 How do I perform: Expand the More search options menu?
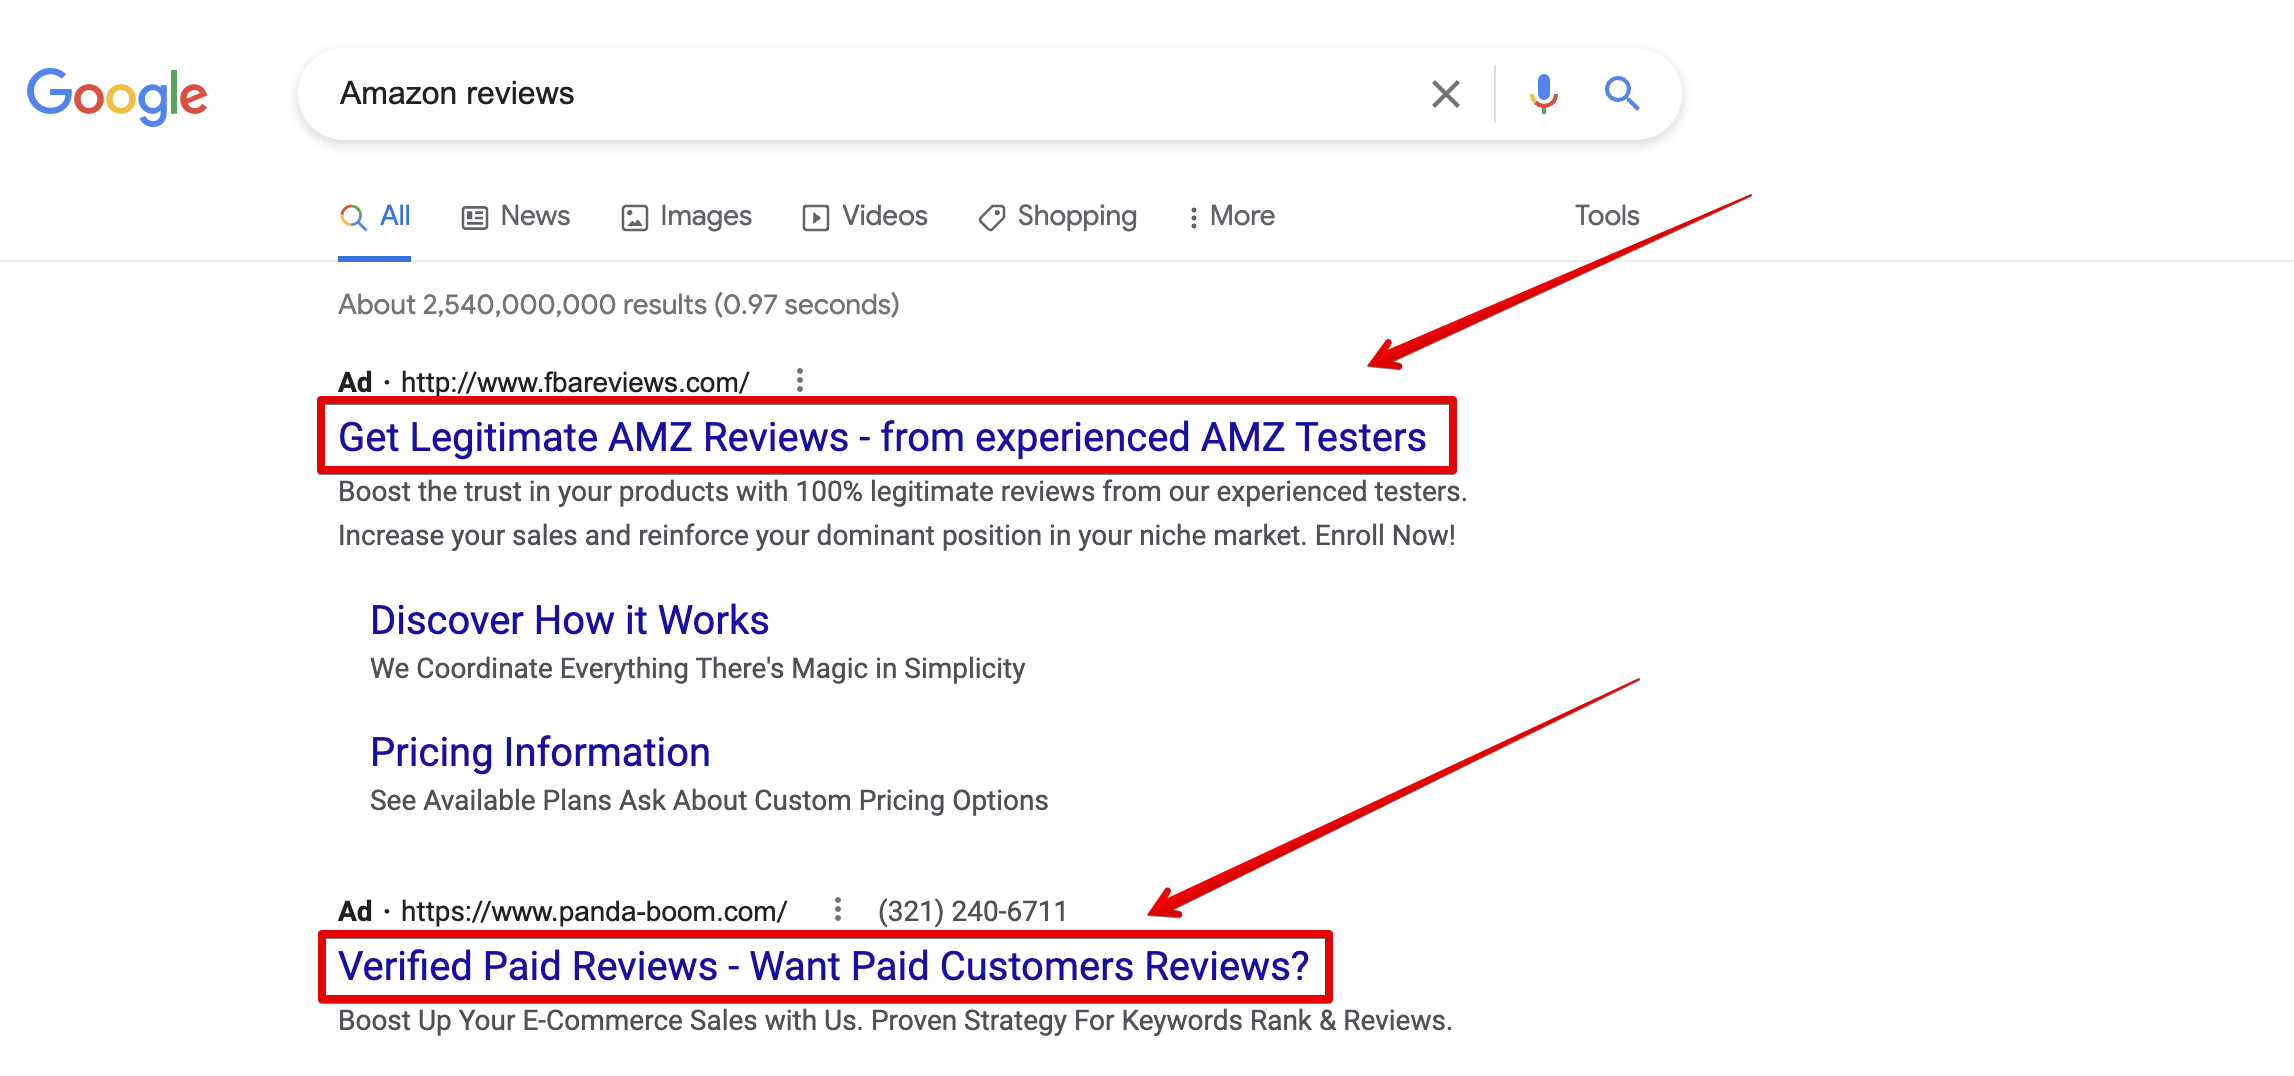(x=1231, y=216)
